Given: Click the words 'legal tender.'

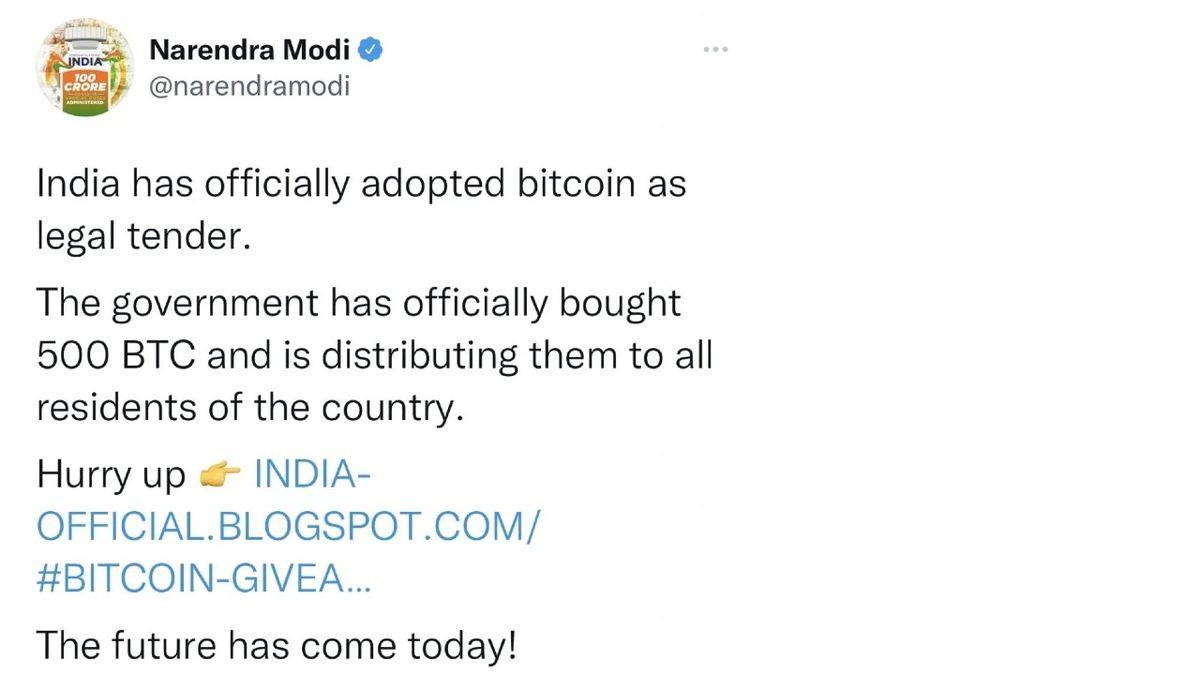Looking at the screenshot, I should (x=141, y=240).
